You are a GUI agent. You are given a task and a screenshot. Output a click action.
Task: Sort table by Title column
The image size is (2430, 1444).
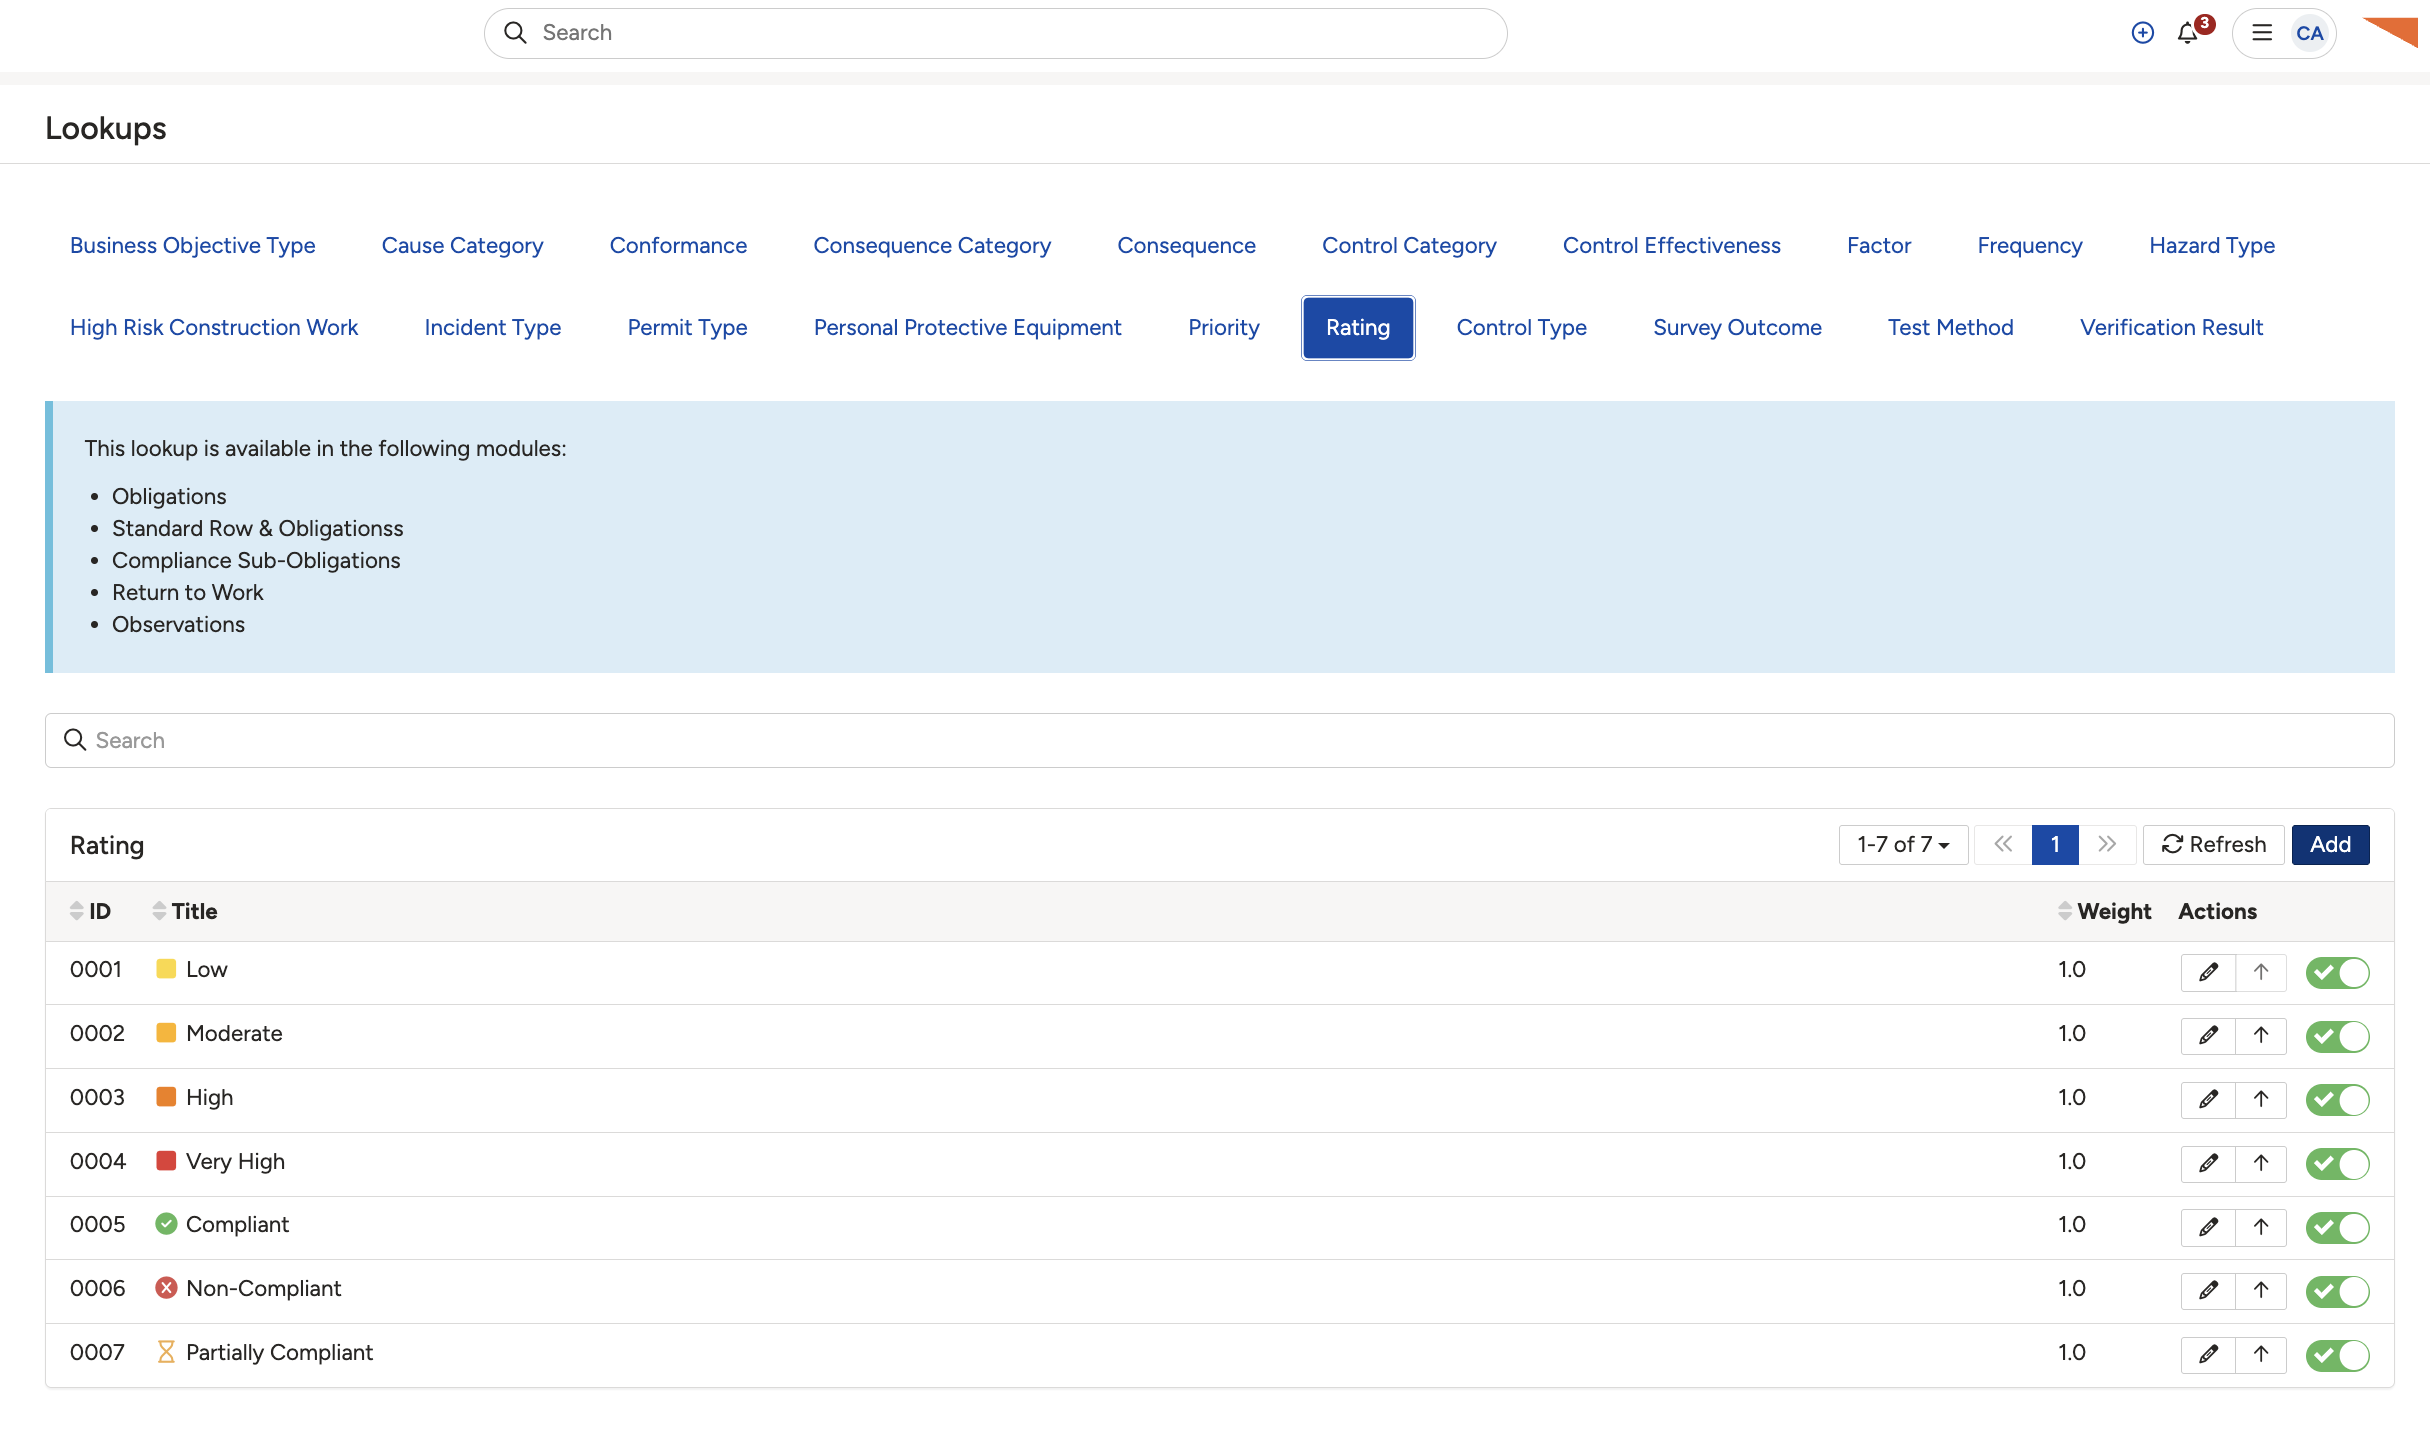pos(185,911)
